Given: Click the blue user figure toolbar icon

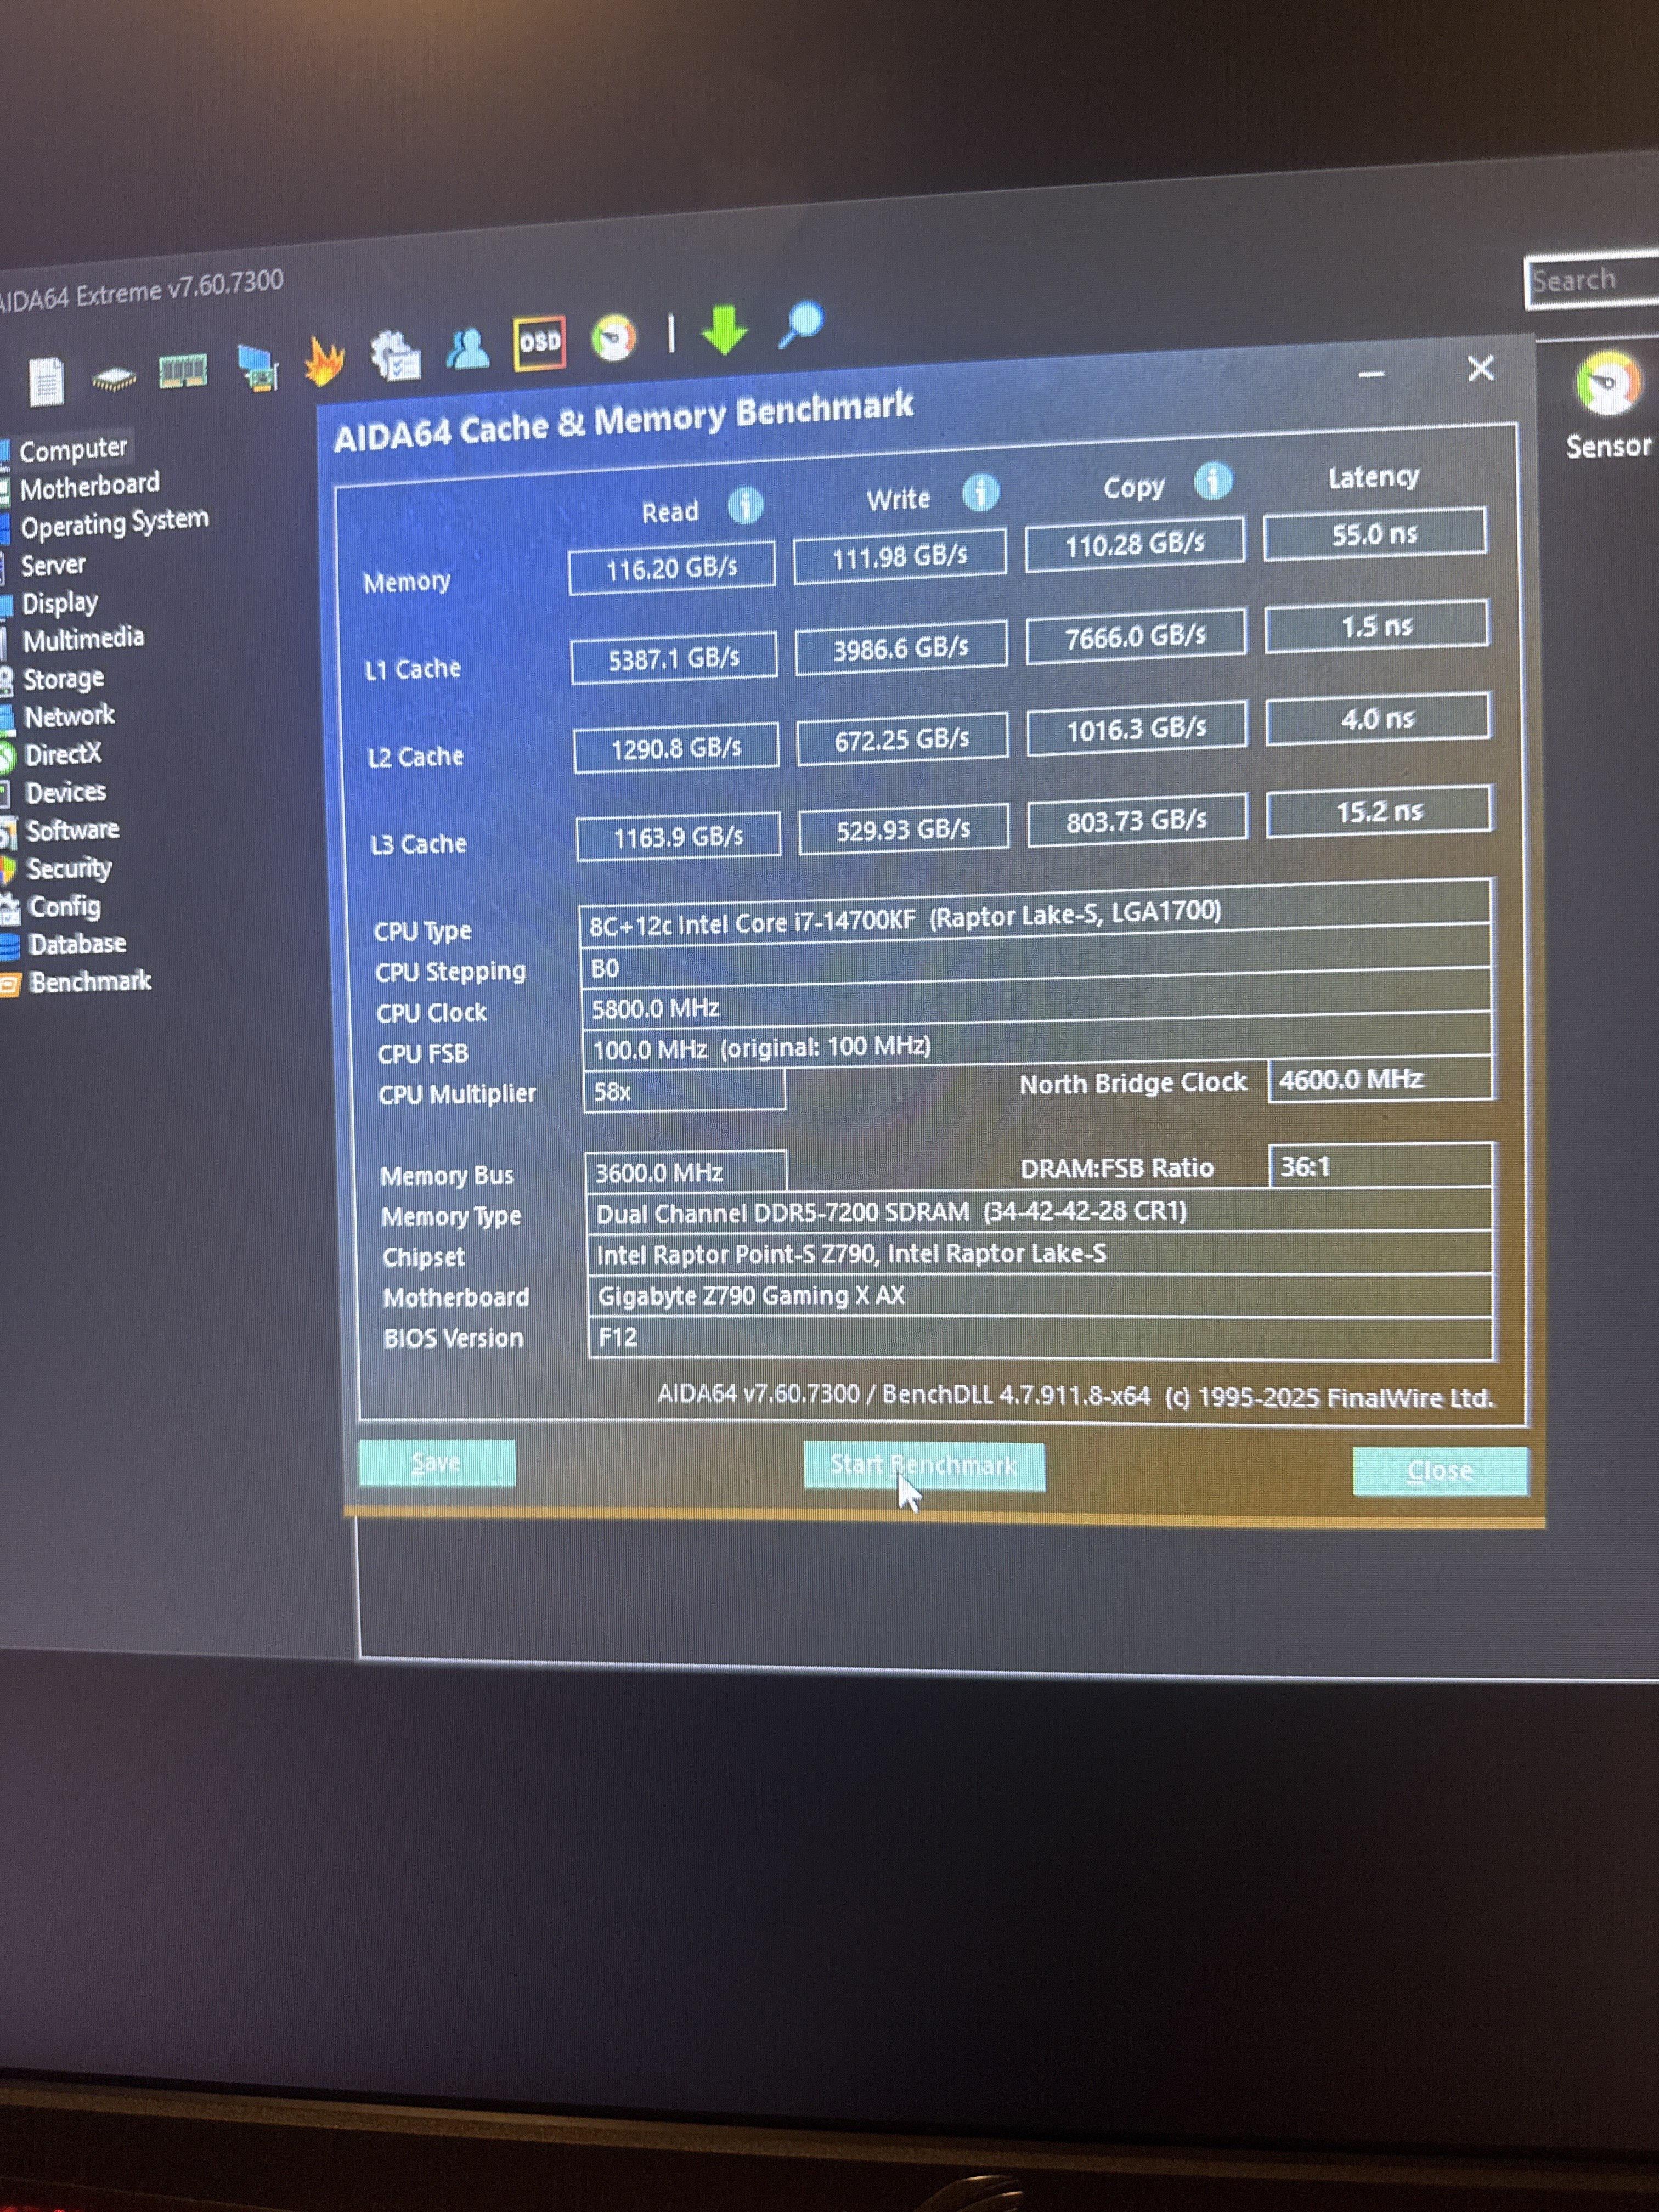Looking at the screenshot, I should (x=467, y=350).
